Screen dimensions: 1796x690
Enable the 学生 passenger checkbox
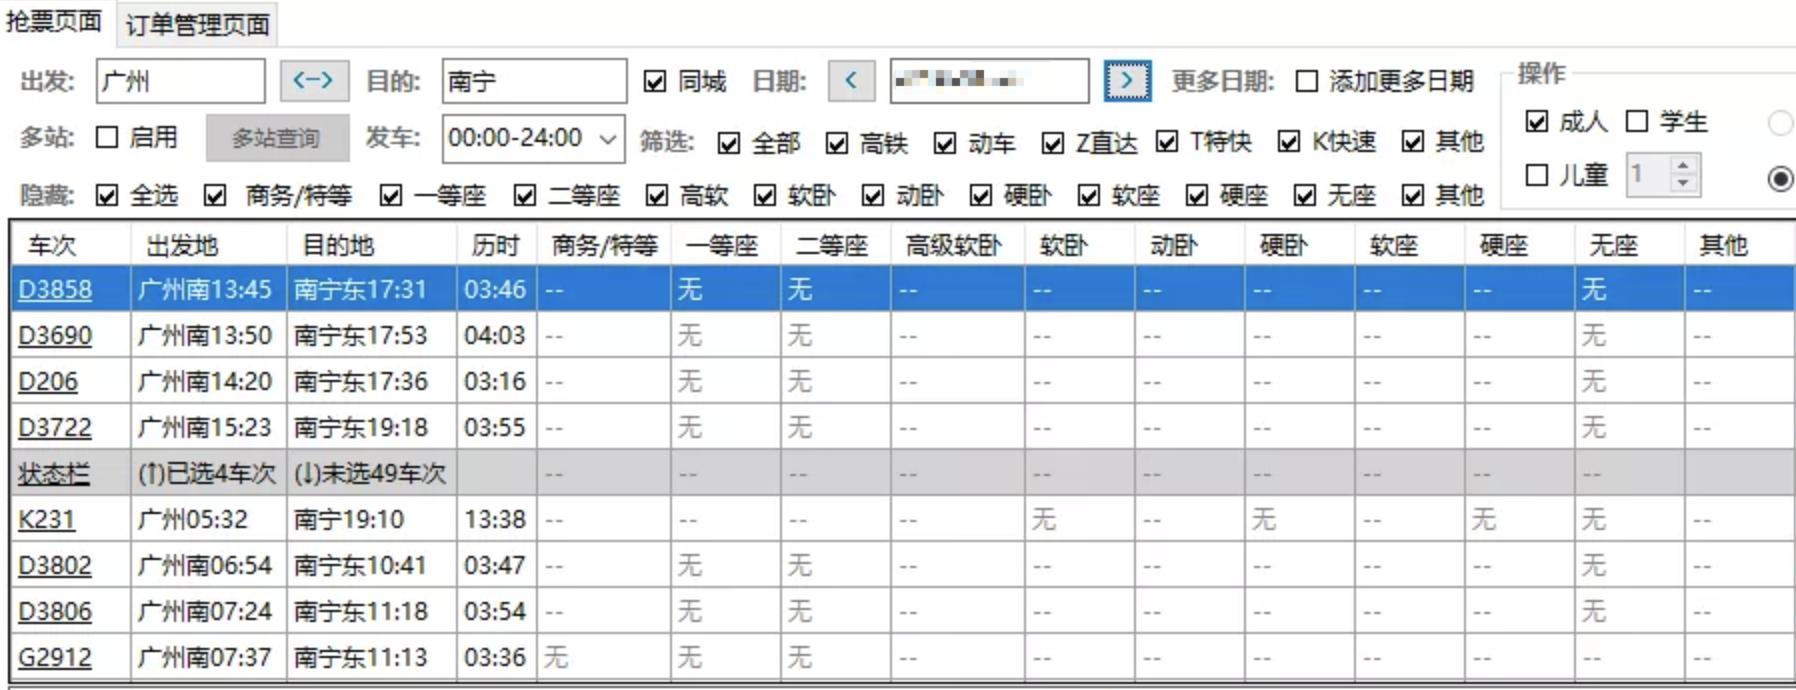pos(1636,122)
